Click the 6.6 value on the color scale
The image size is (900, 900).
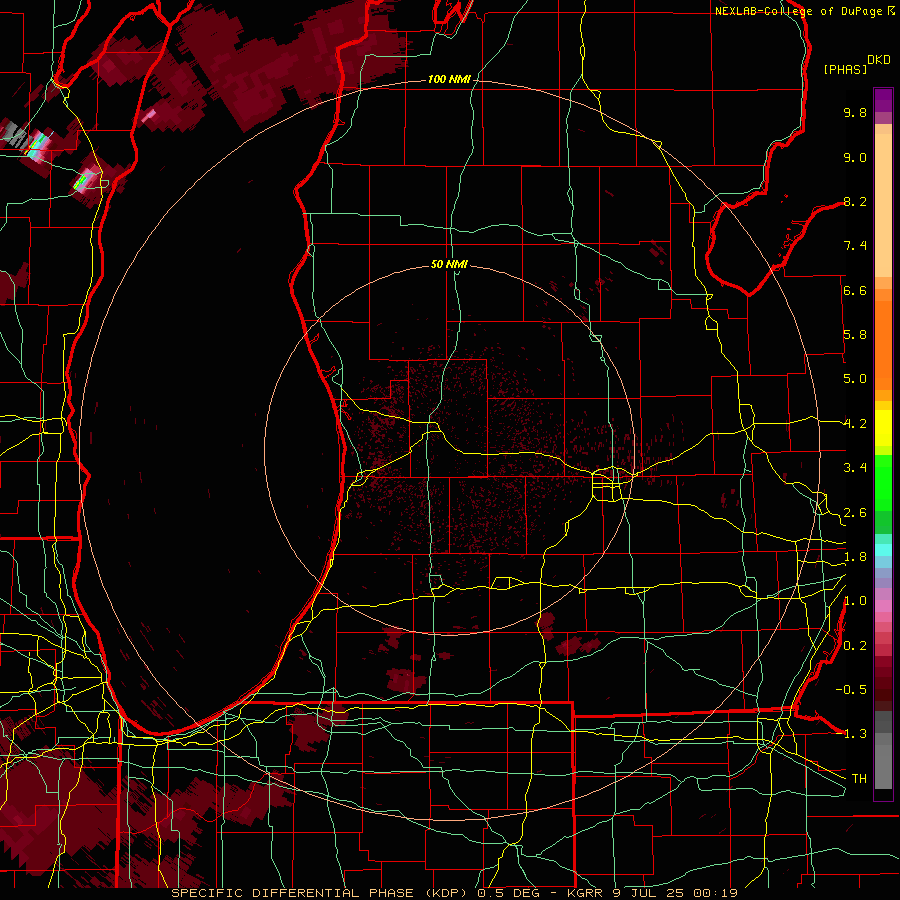pos(855,290)
